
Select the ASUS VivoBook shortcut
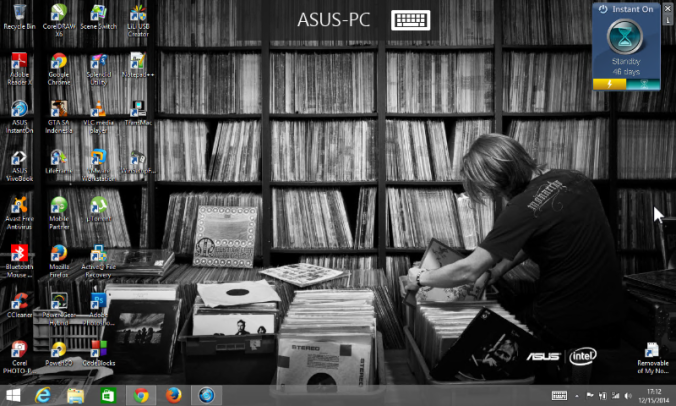pyautogui.click(x=19, y=165)
